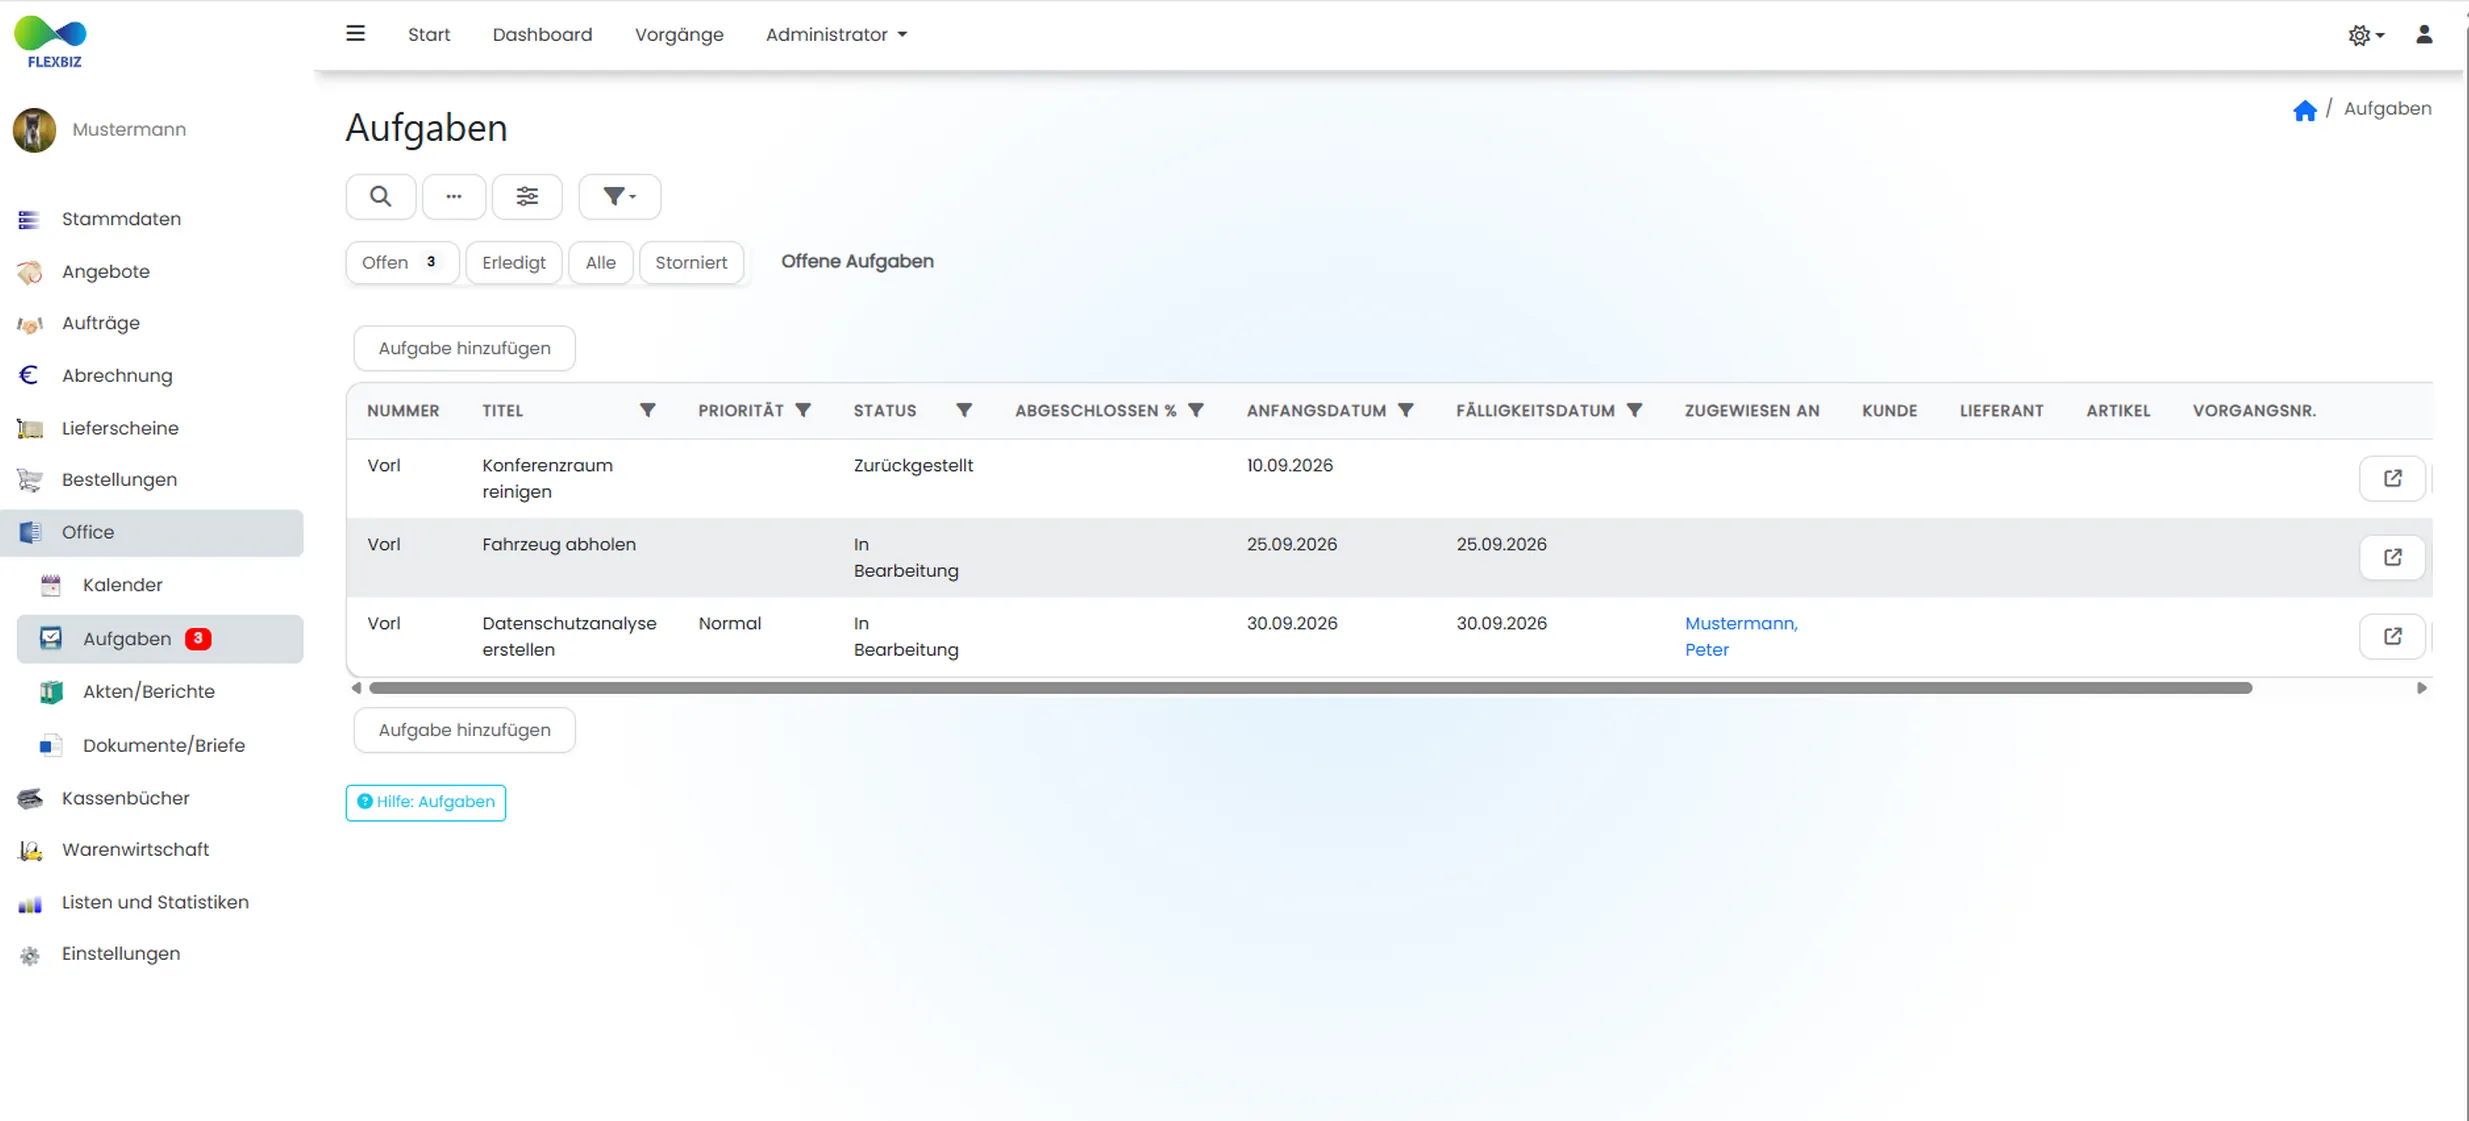Viewport: 2469px width, 1121px height.
Task: Filter the Priorität column
Action: (803, 411)
